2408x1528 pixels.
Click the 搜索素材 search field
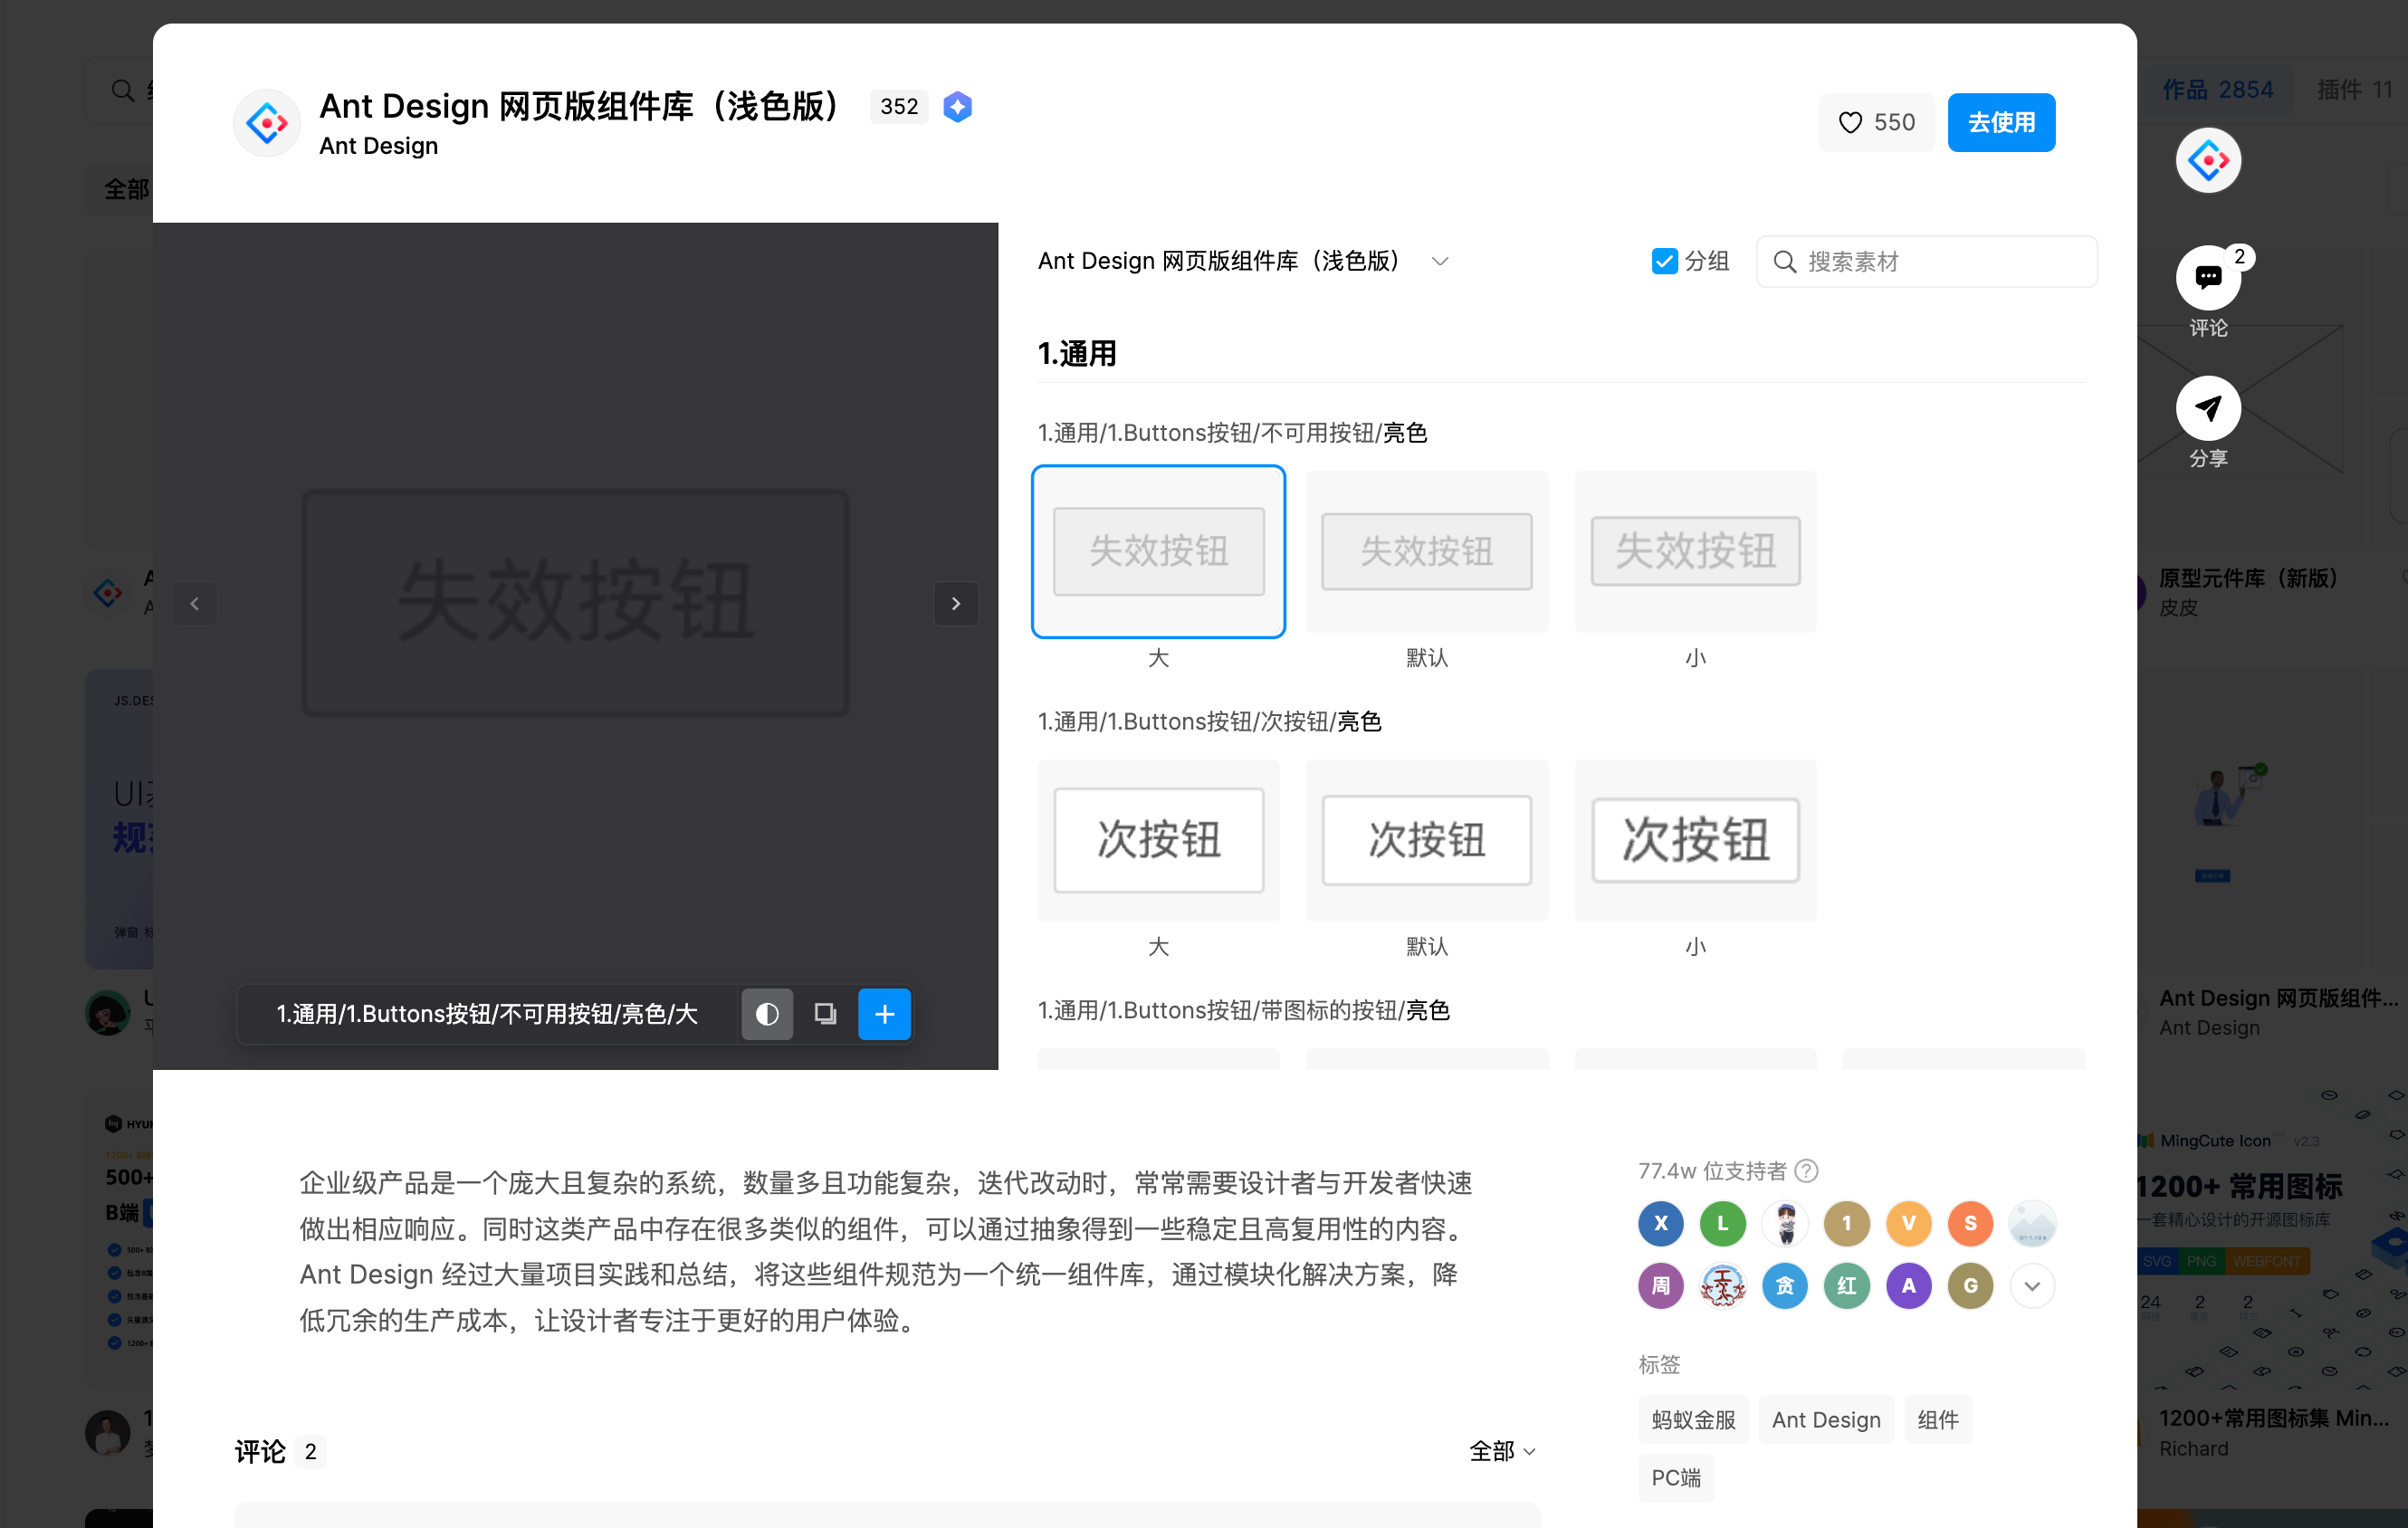point(1926,262)
